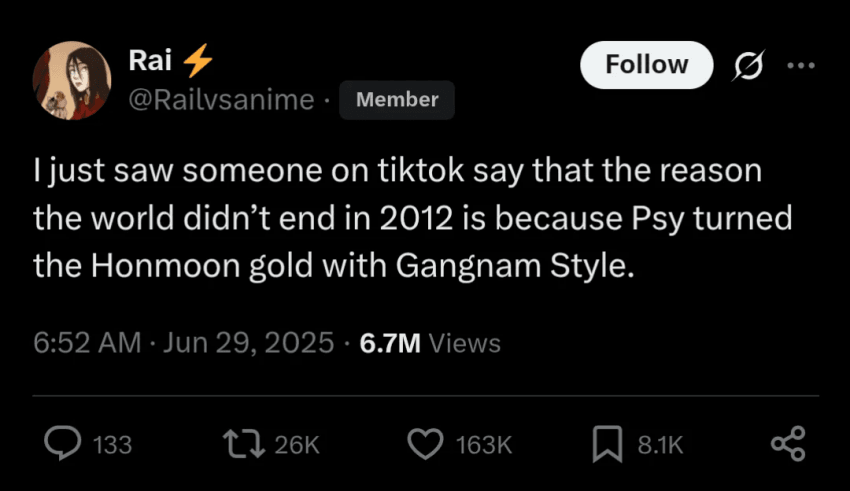The height and width of the screenshot is (491, 850).
Task: Bookmark this post using the bookmark icon
Action: click(607, 444)
